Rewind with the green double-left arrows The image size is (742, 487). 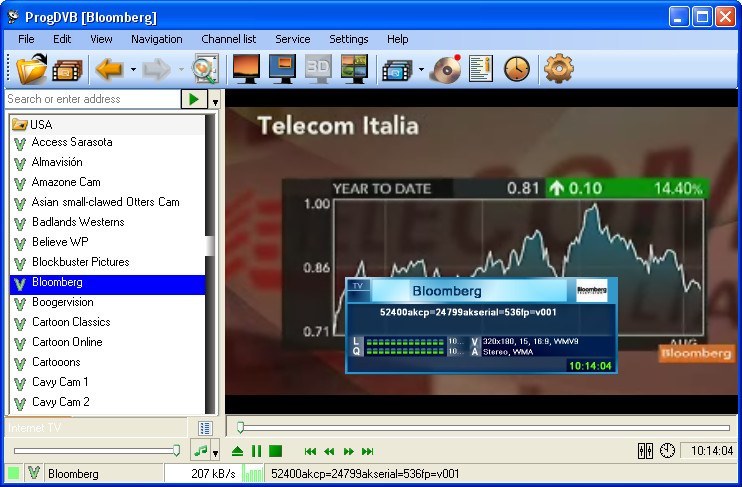329,452
